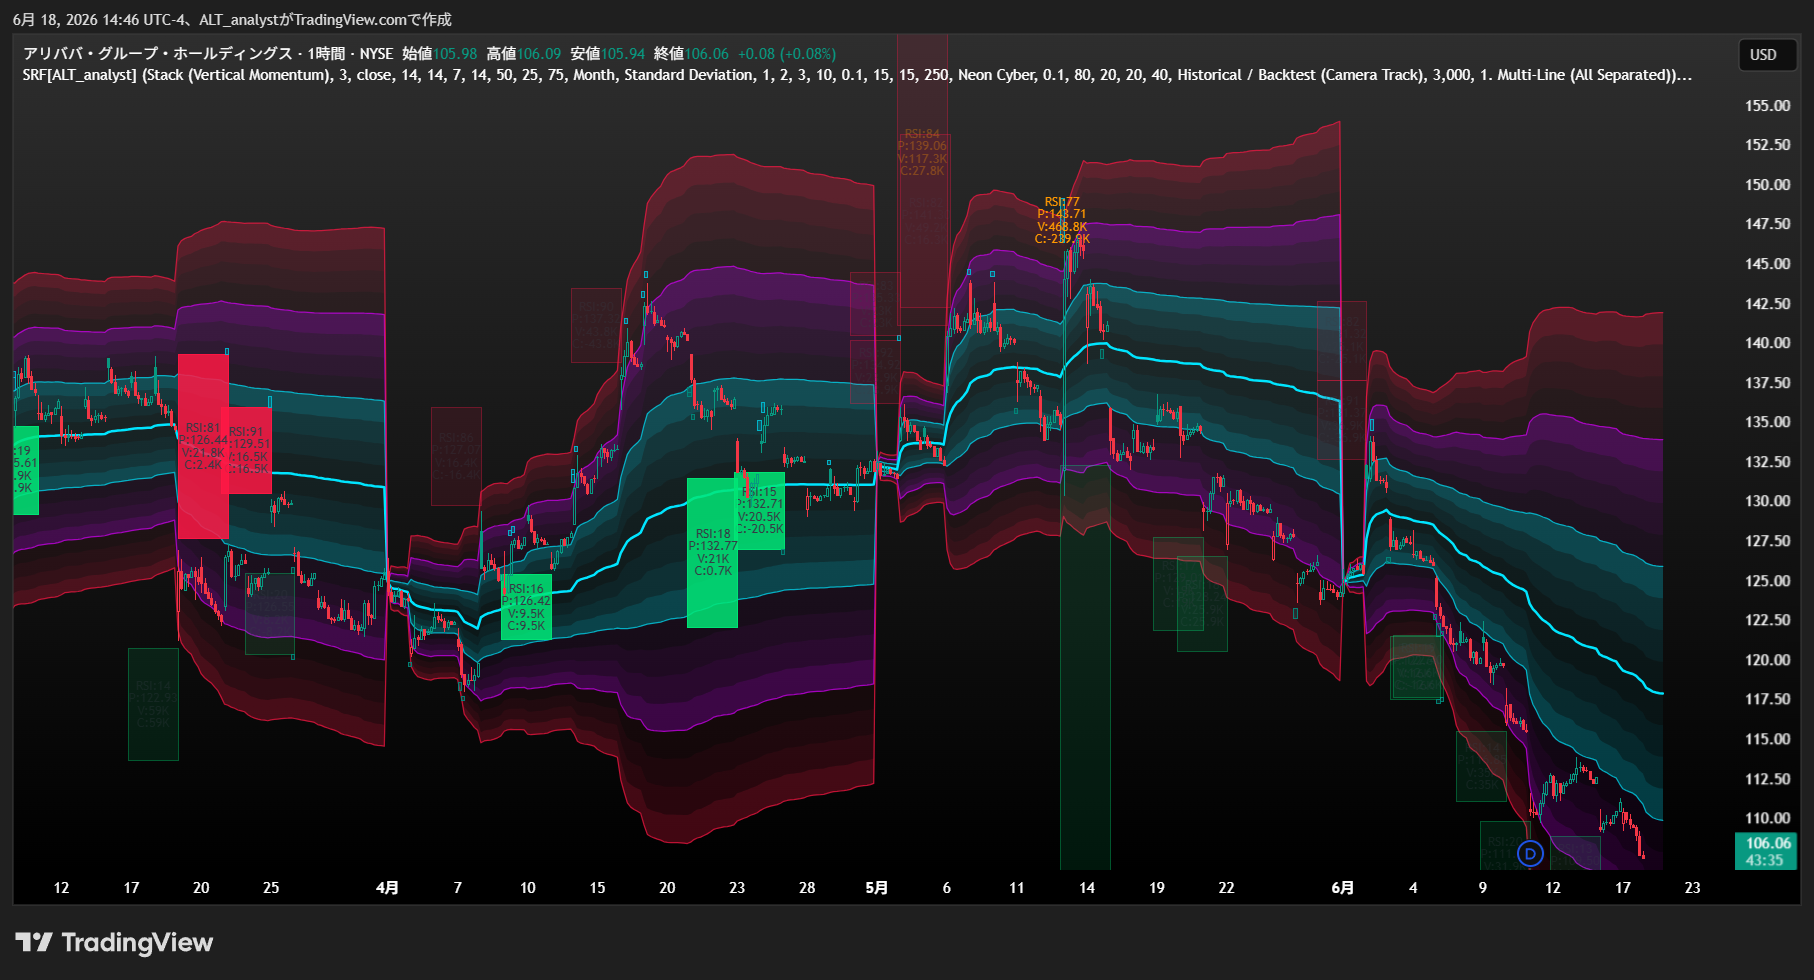This screenshot has width=1814, height=980.
Task: Click the 137.50 price axis label
Action: click(x=1767, y=383)
